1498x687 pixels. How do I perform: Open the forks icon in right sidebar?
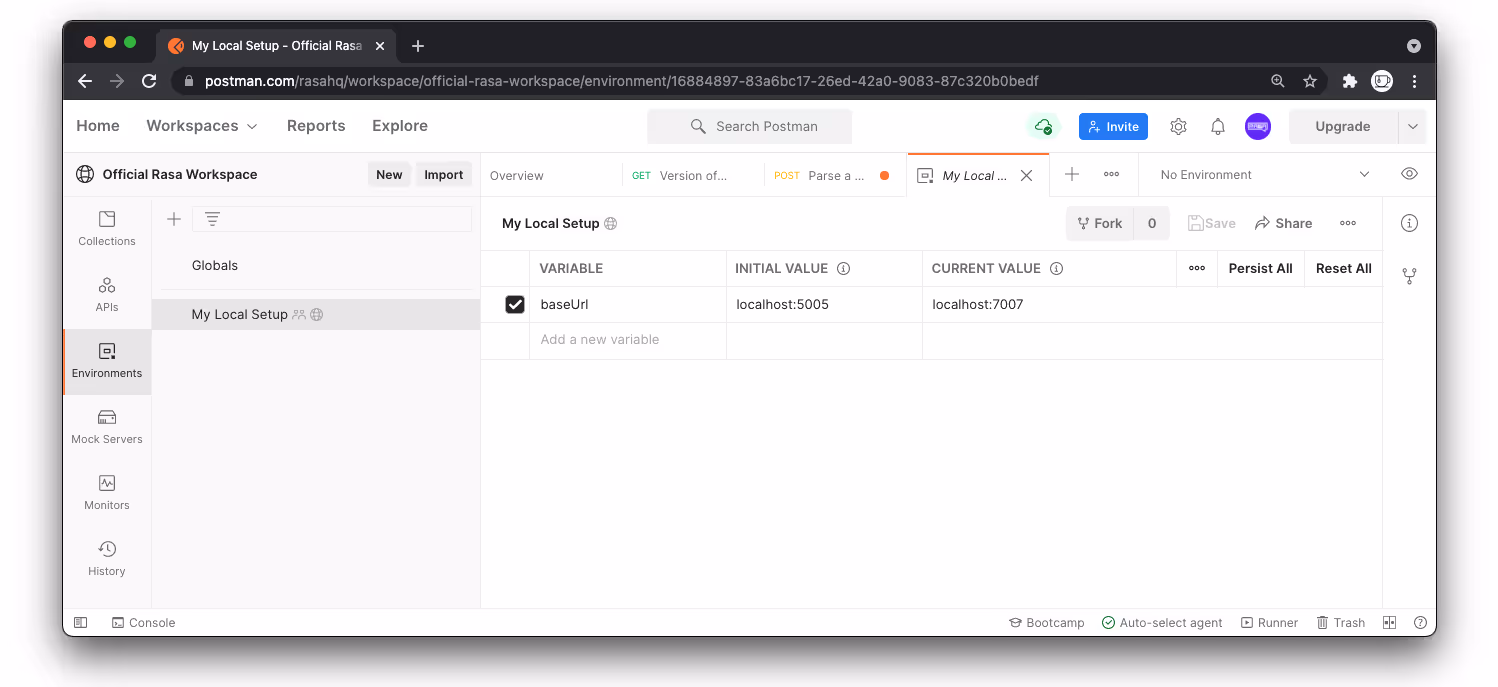1409,275
